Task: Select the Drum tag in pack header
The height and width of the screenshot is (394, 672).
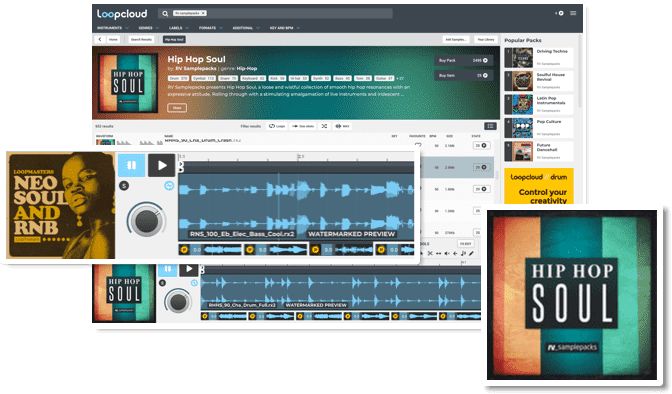Action: (x=178, y=78)
